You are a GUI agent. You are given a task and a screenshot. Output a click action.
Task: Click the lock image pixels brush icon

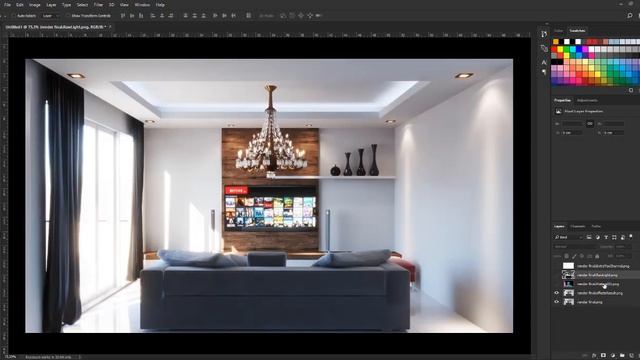point(574,256)
